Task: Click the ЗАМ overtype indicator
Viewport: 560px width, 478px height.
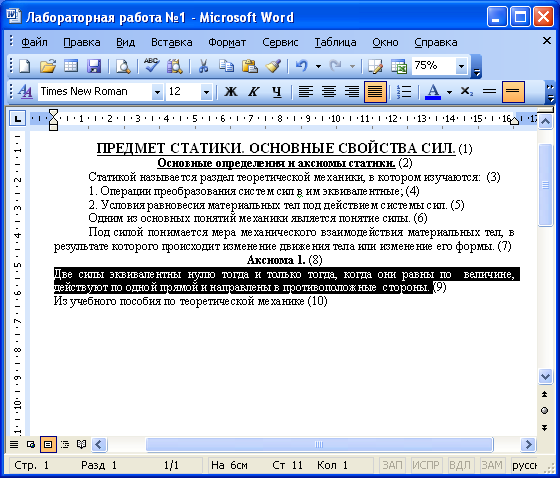Action: tap(492, 465)
